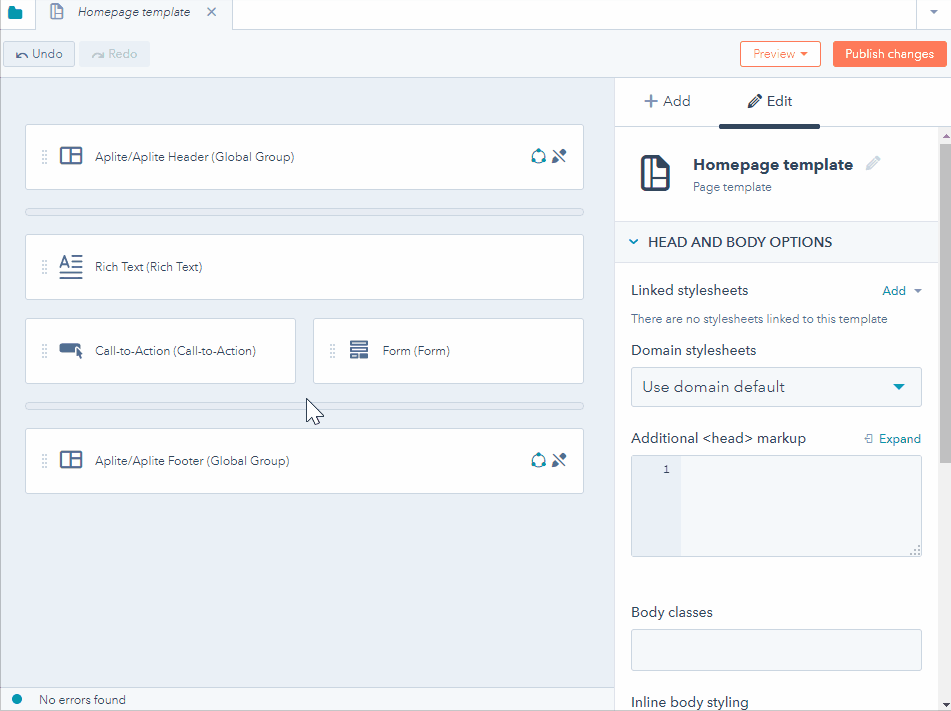
Task: Click the globe icon on Aplite Header group
Action: pyautogui.click(x=538, y=156)
